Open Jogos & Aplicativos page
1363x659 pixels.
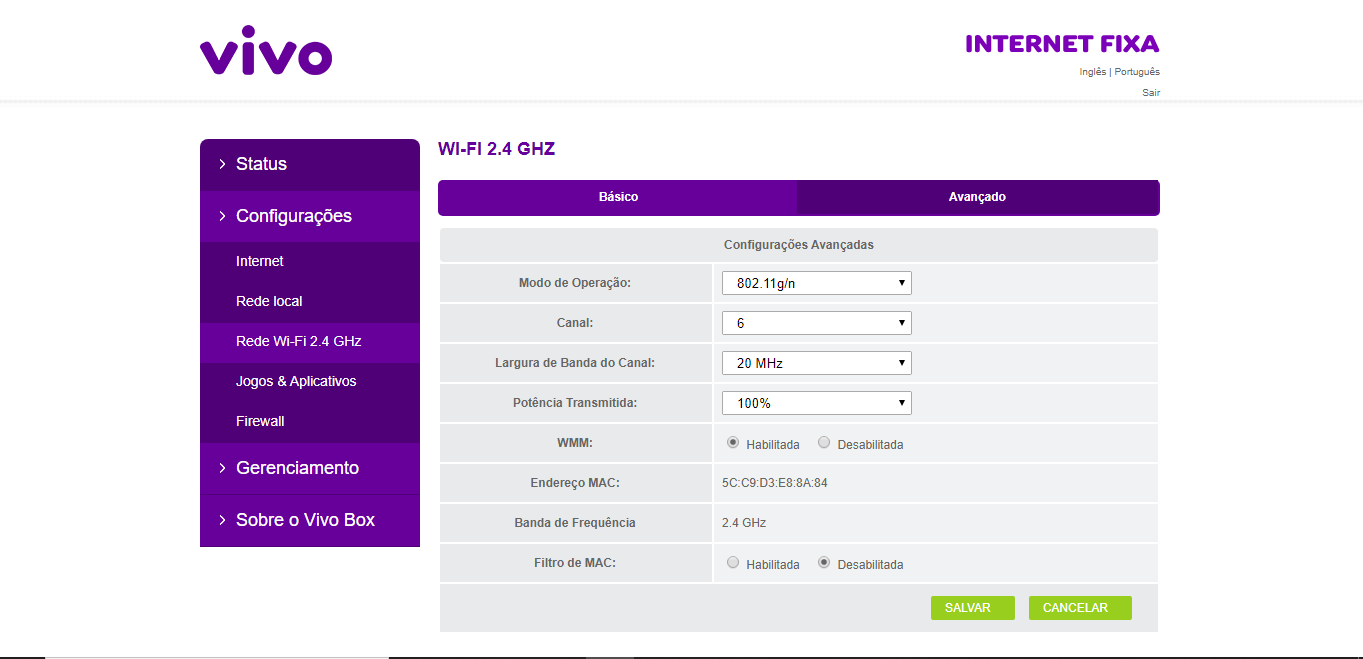[310, 382]
